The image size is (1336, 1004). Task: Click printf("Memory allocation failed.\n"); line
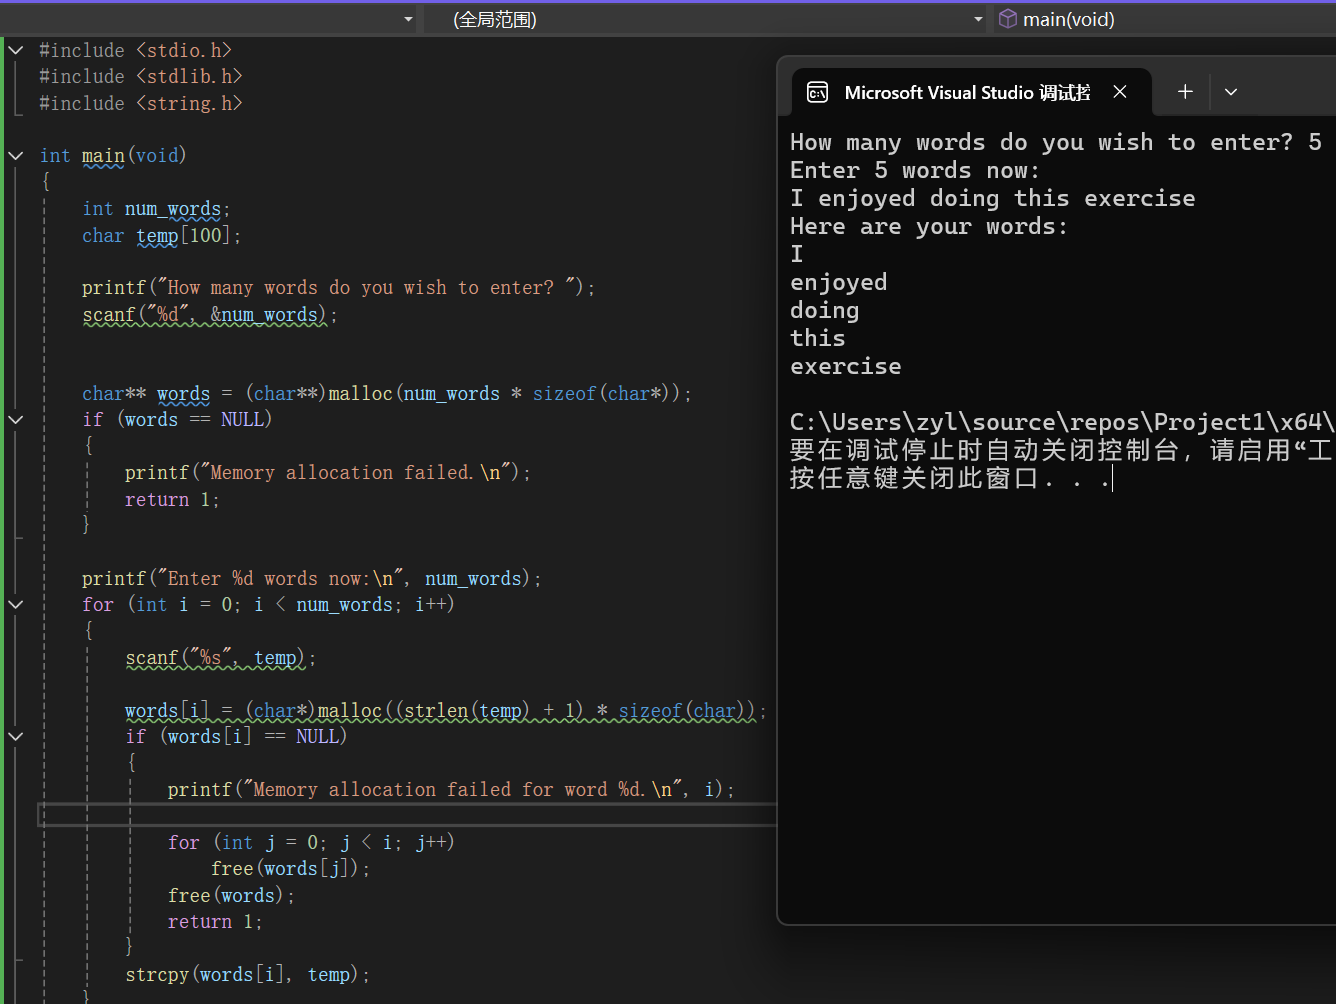coord(328,473)
